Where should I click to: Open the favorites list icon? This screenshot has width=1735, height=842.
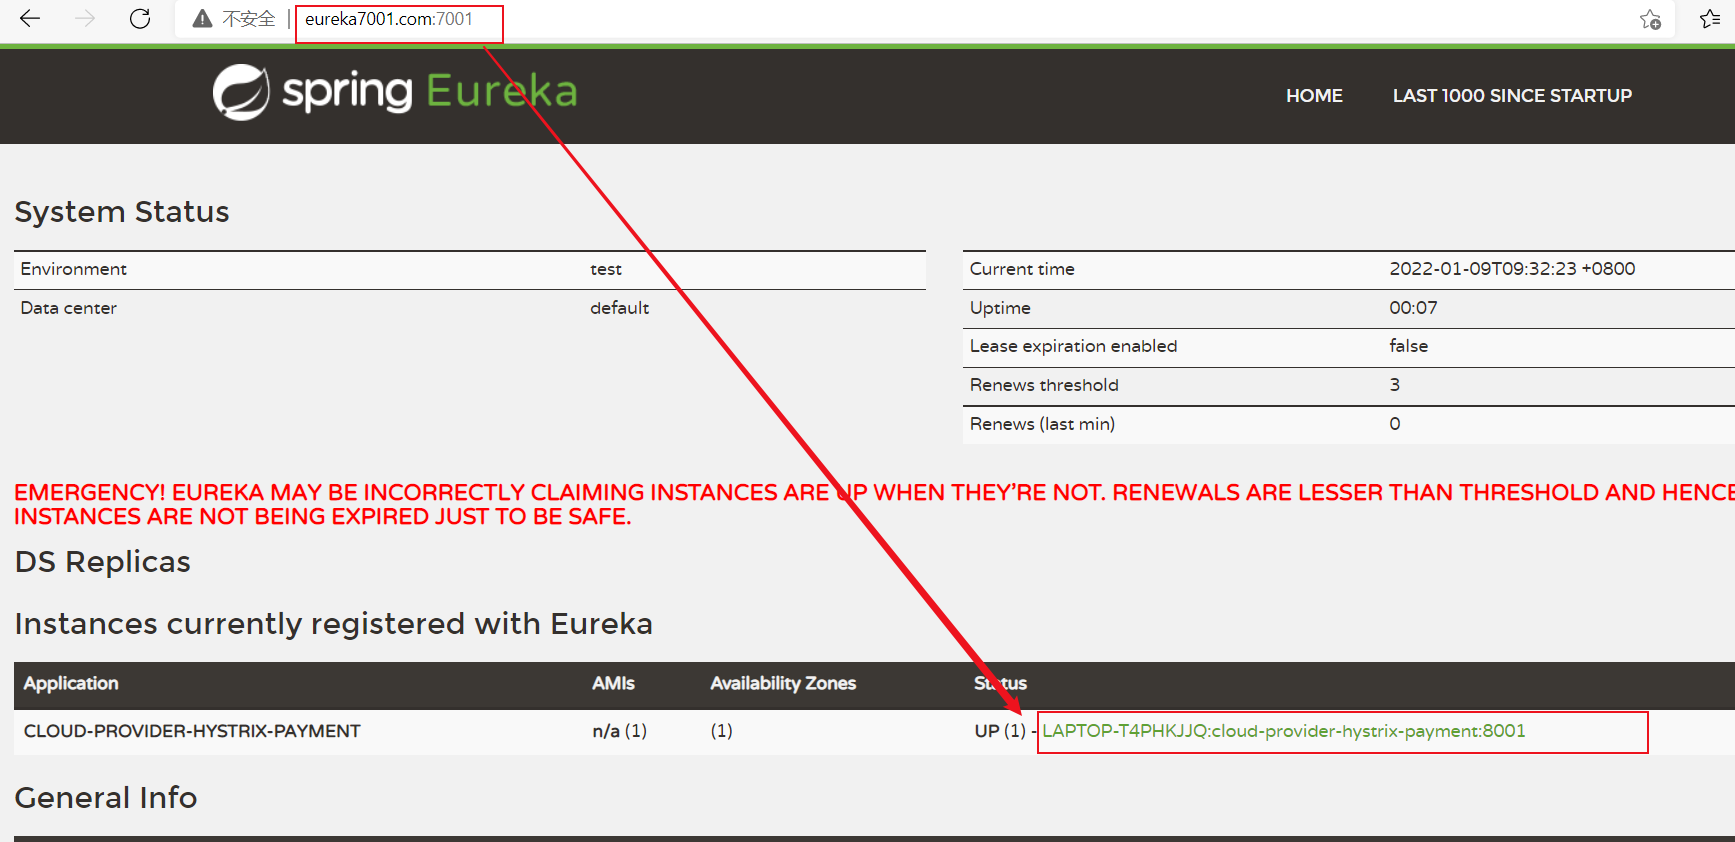[1710, 19]
